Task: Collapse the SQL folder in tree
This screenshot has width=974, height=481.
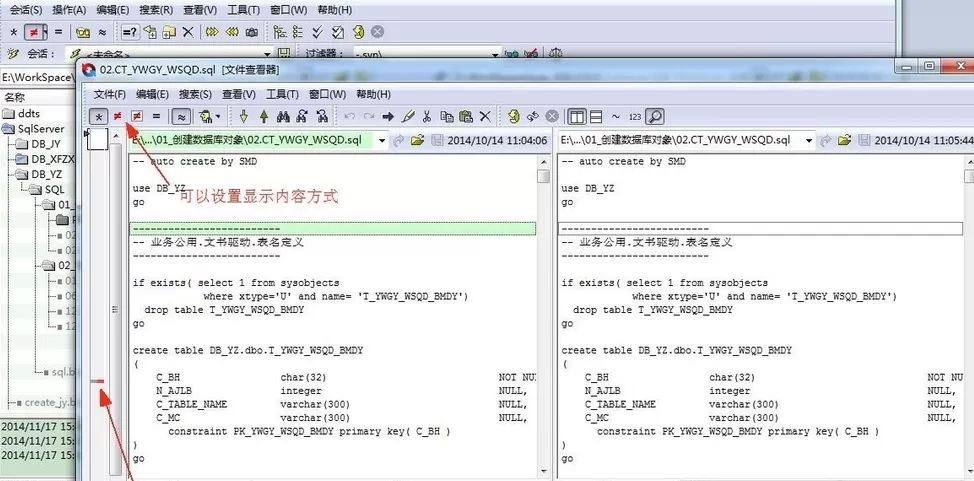Action: click(35, 189)
